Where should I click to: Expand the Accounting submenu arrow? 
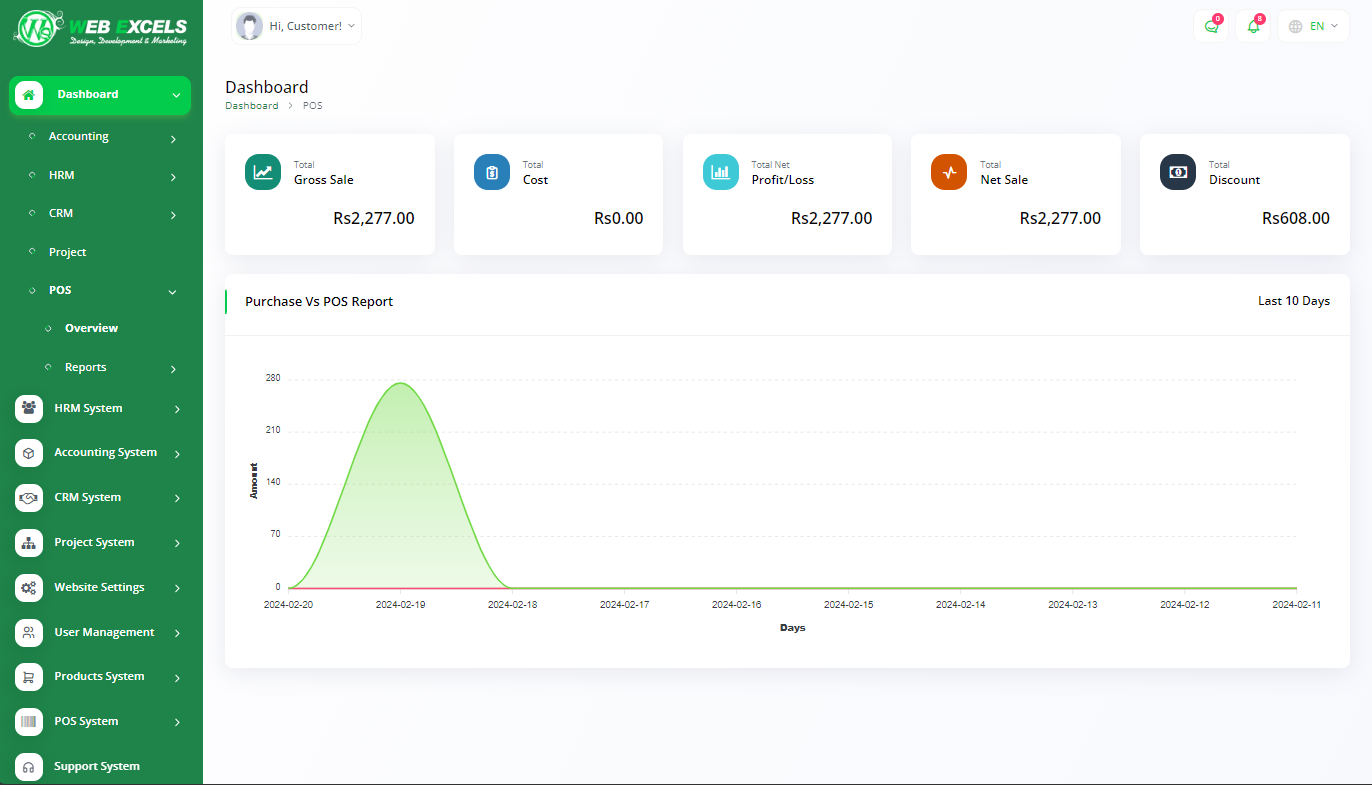coord(173,139)
